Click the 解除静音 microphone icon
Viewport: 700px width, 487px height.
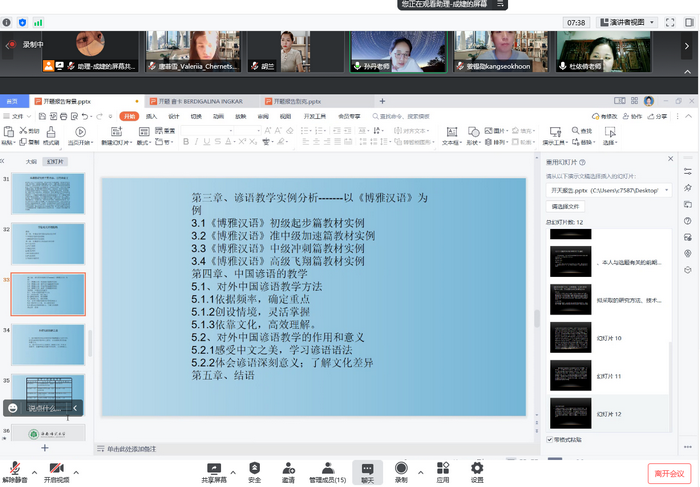(x=14, y=468)
